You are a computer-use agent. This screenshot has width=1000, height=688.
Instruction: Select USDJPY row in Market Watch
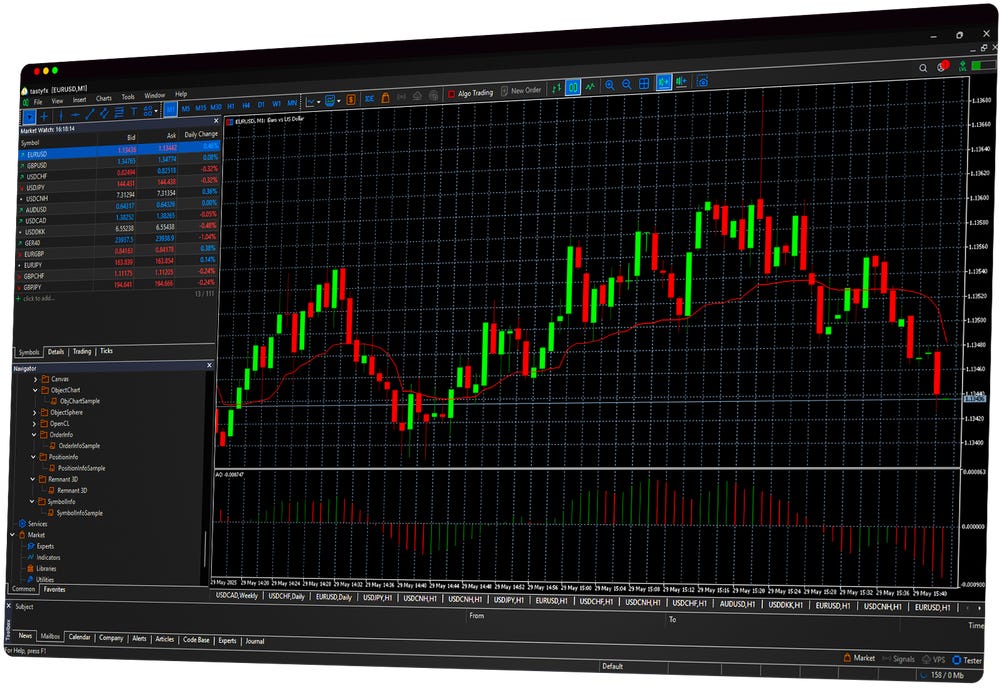pyautogui.click(x=118, y=186)
